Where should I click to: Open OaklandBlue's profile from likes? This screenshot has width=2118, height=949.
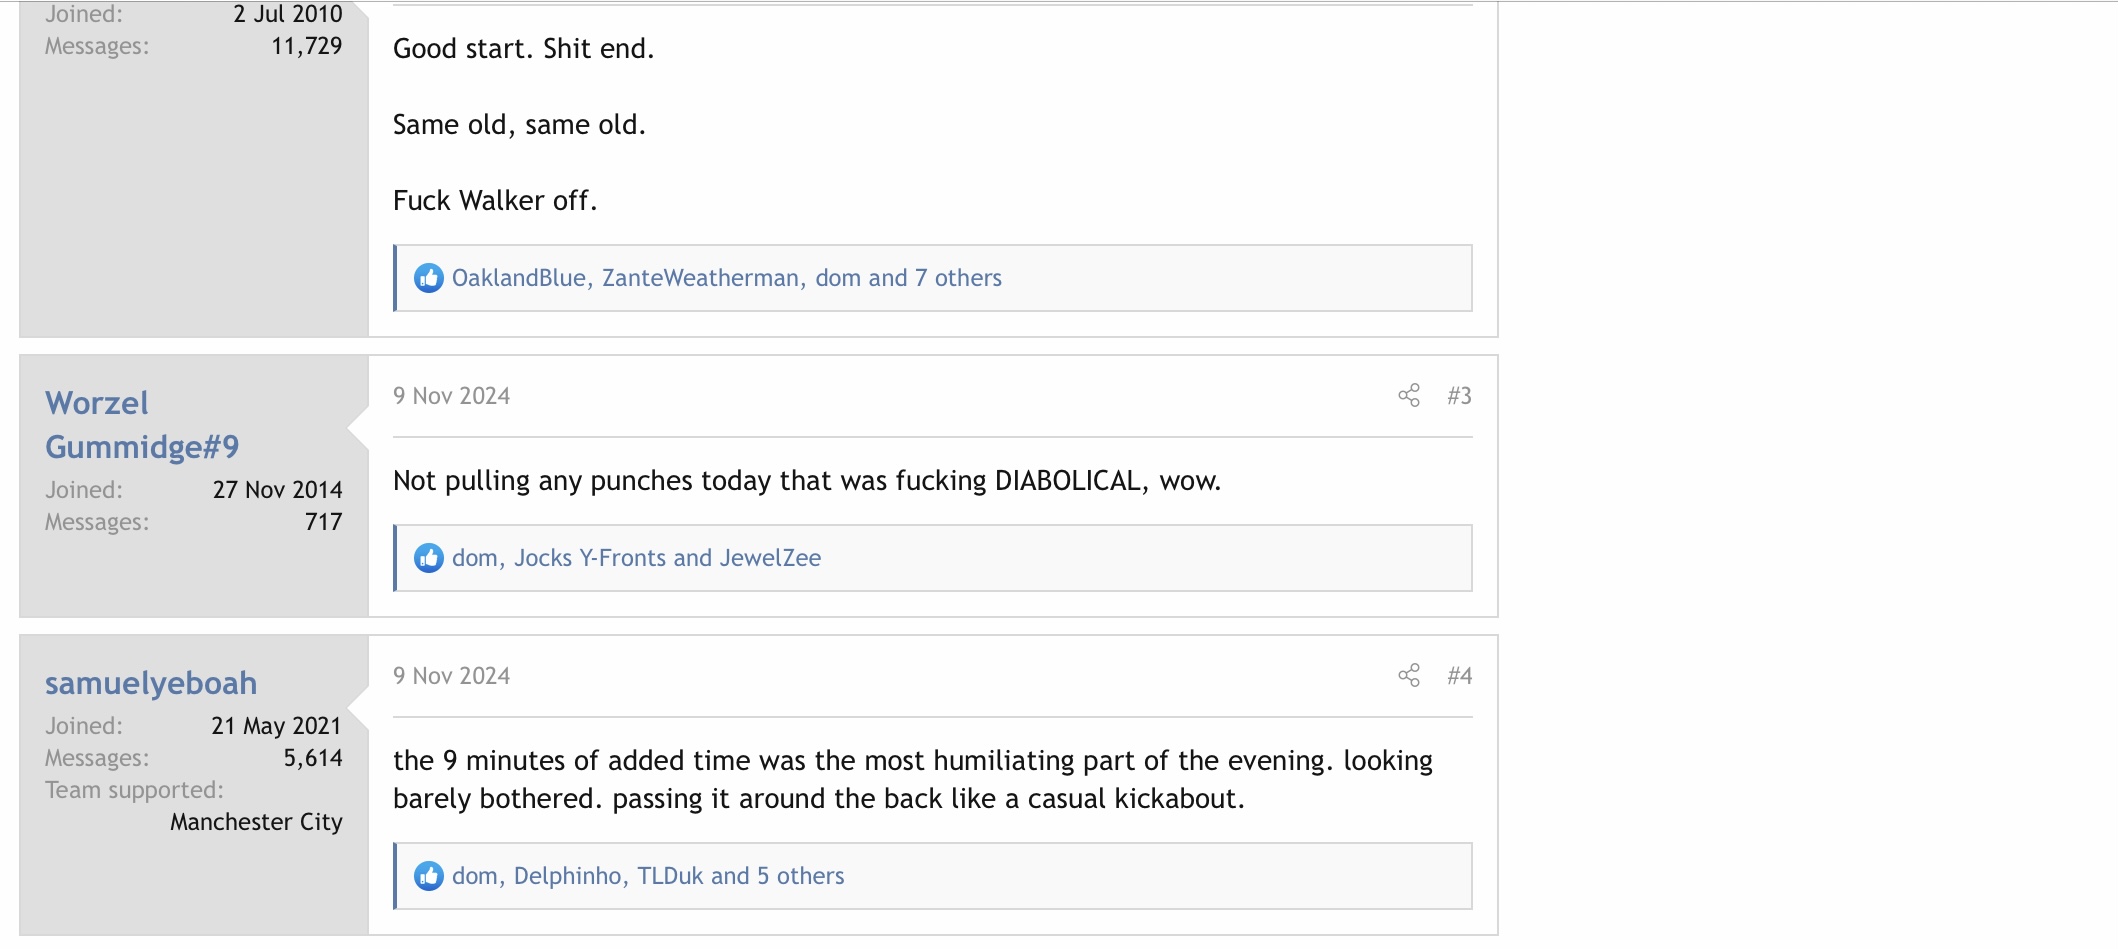click(x=518, y=278)
